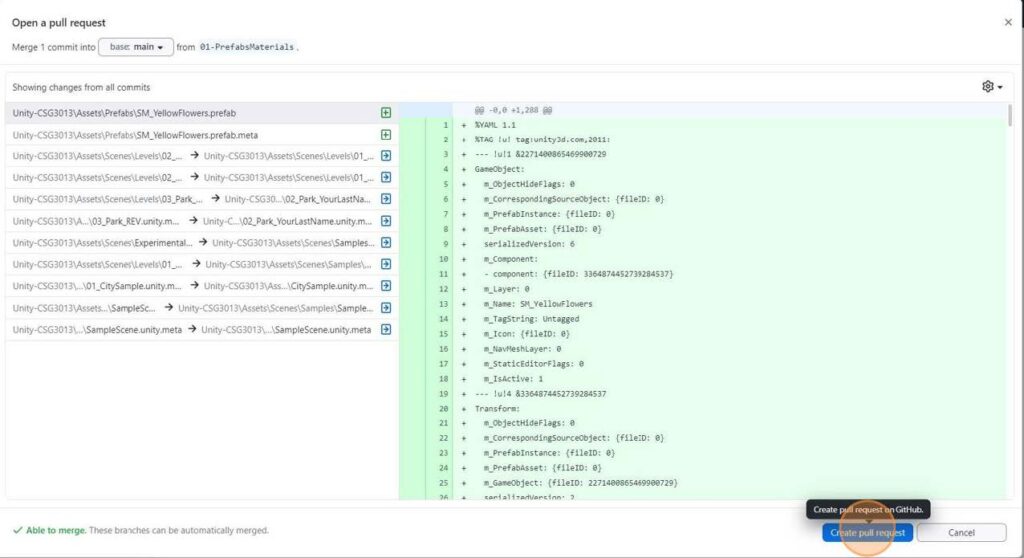The height and width of the screenshot is (558, 1024).
Task: Click the diff line m_Name: SM_YellowFlowers
Action: pos(538,304)
